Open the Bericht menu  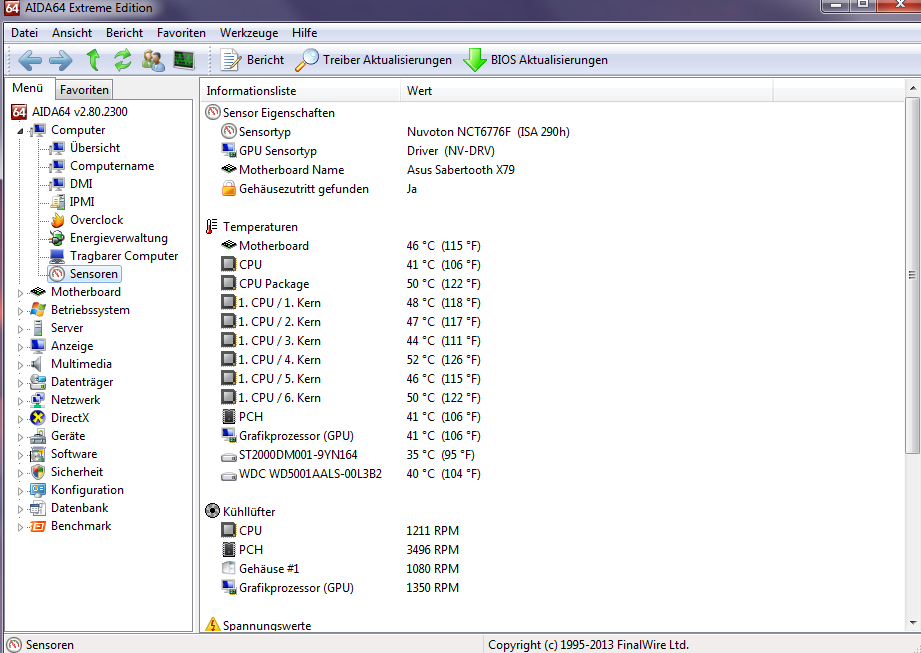[124, 33]
